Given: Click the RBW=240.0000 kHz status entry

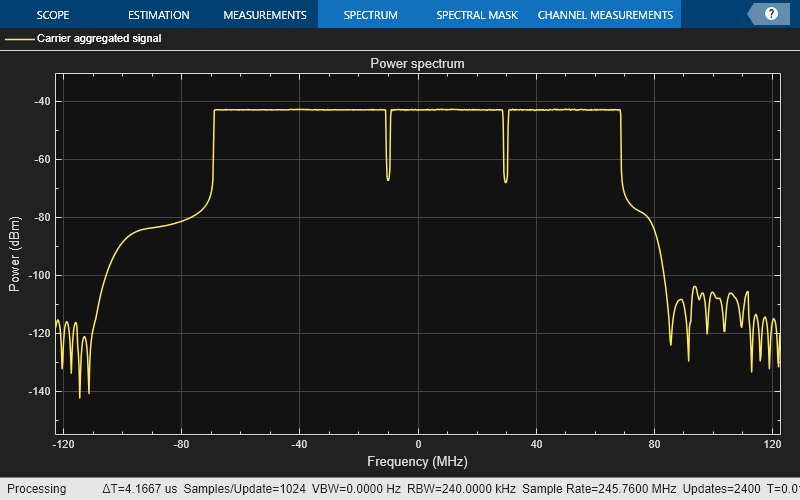Looking at the screenshot, I should pos(461,489).
